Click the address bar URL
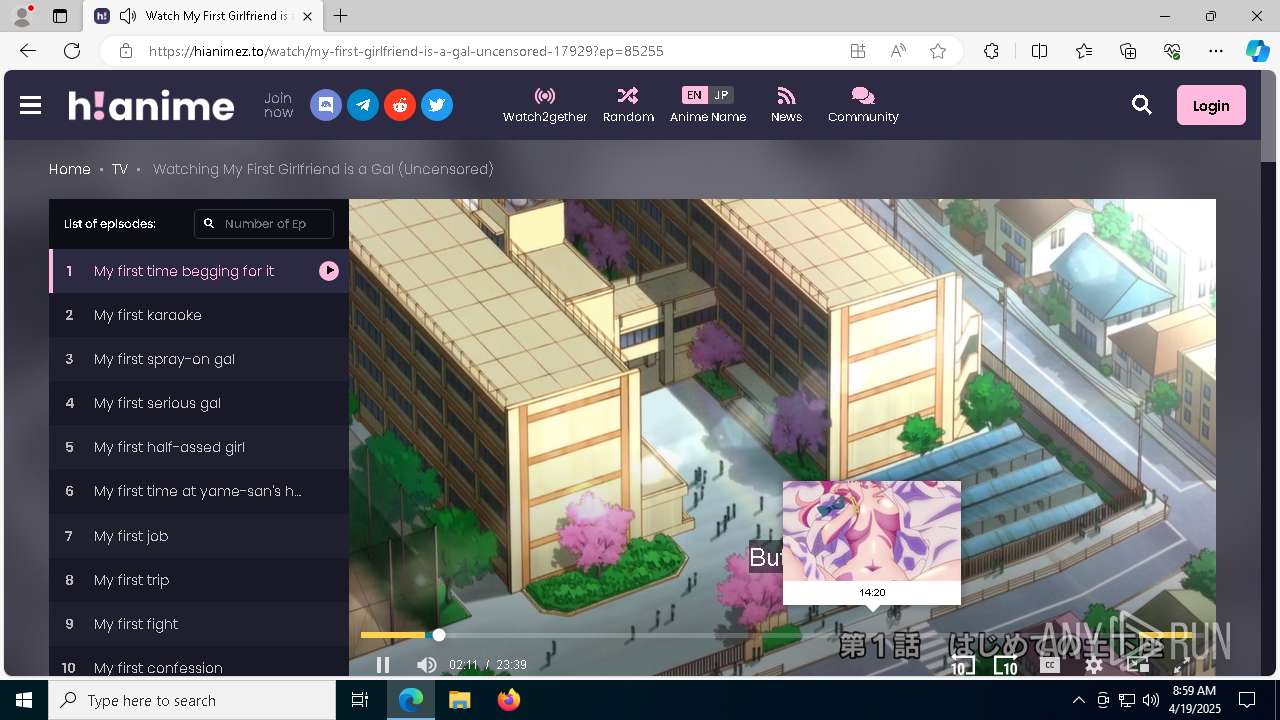This screenshot has height=720, width=1280. tap(406, 51)
